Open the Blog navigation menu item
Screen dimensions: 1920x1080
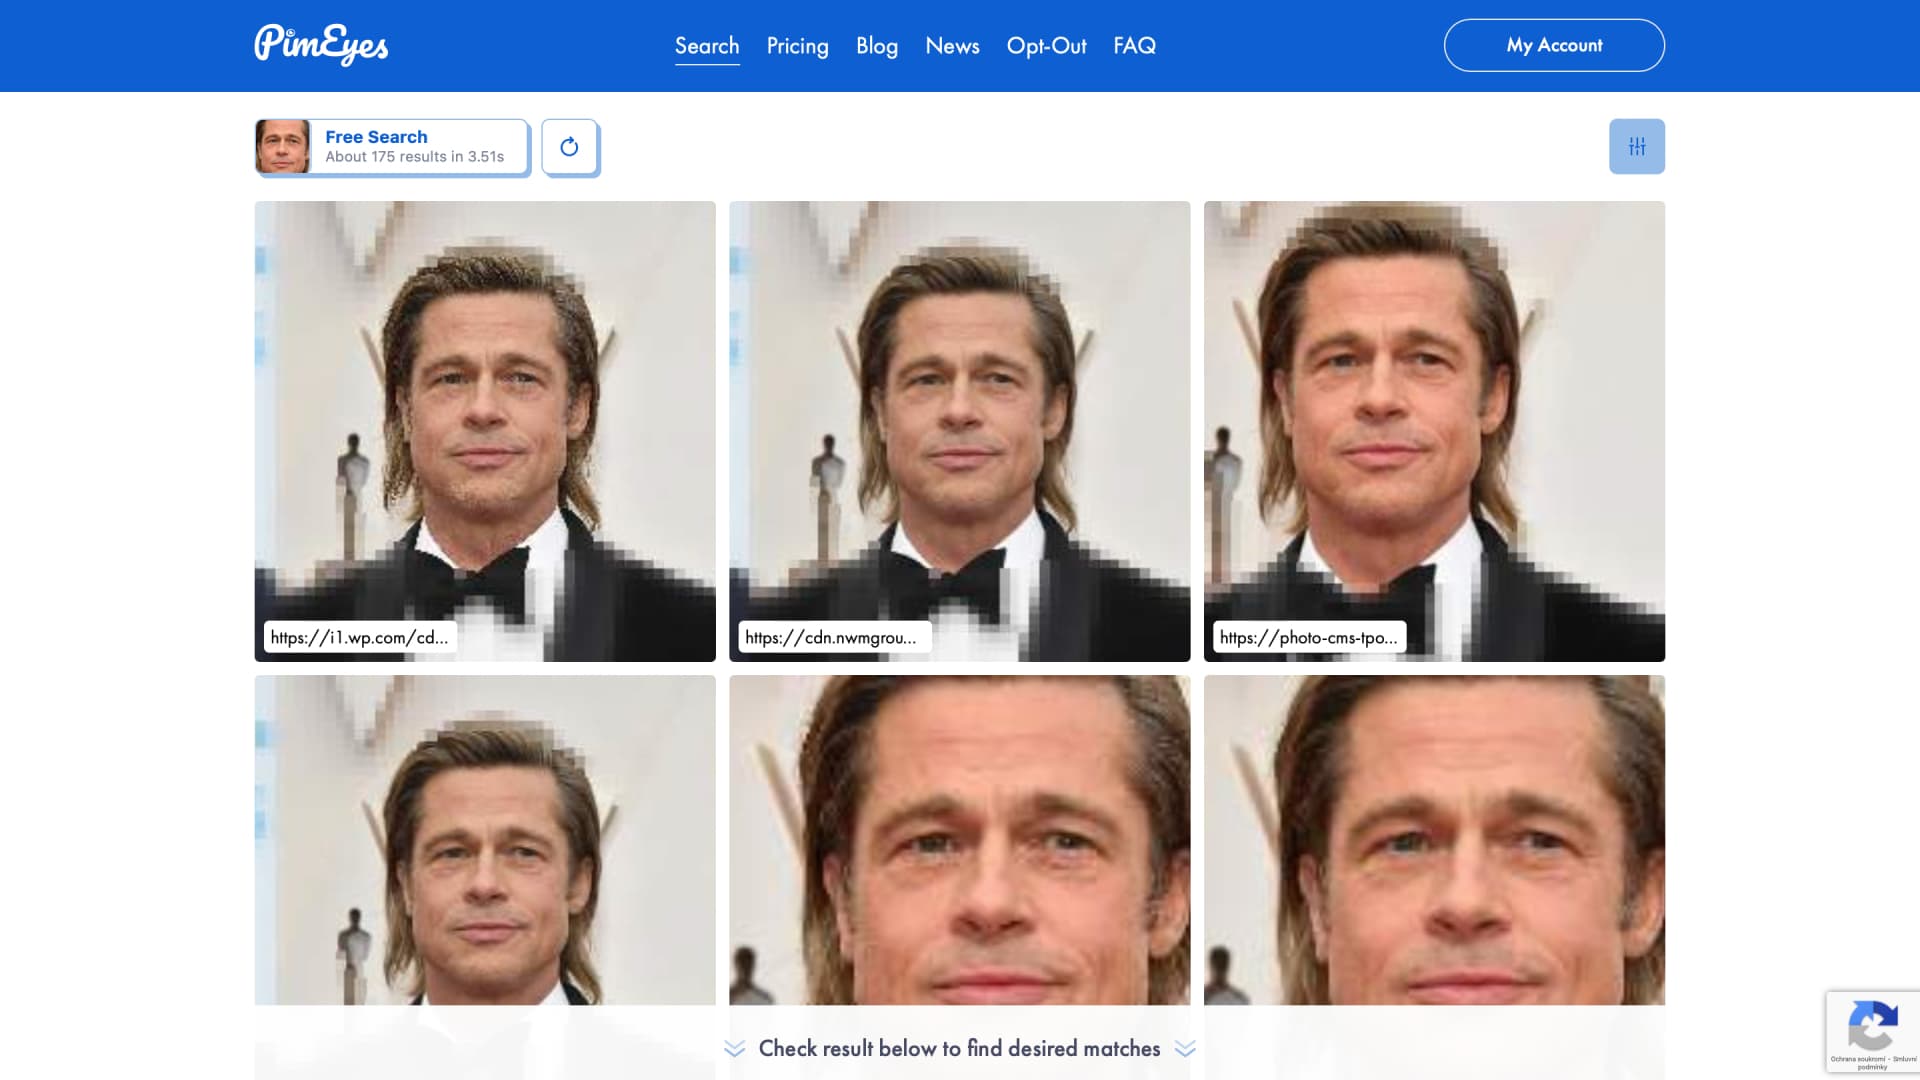pyautogui.click(x=877, y=46)
